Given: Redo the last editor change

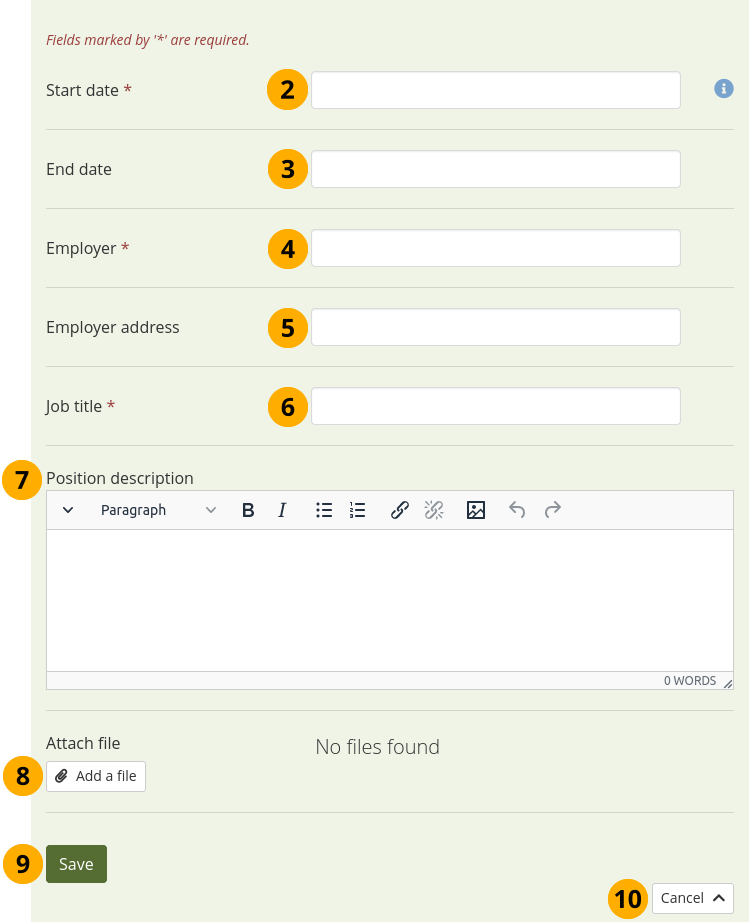Looking at the screenshot, I should (x=552, y=510).
